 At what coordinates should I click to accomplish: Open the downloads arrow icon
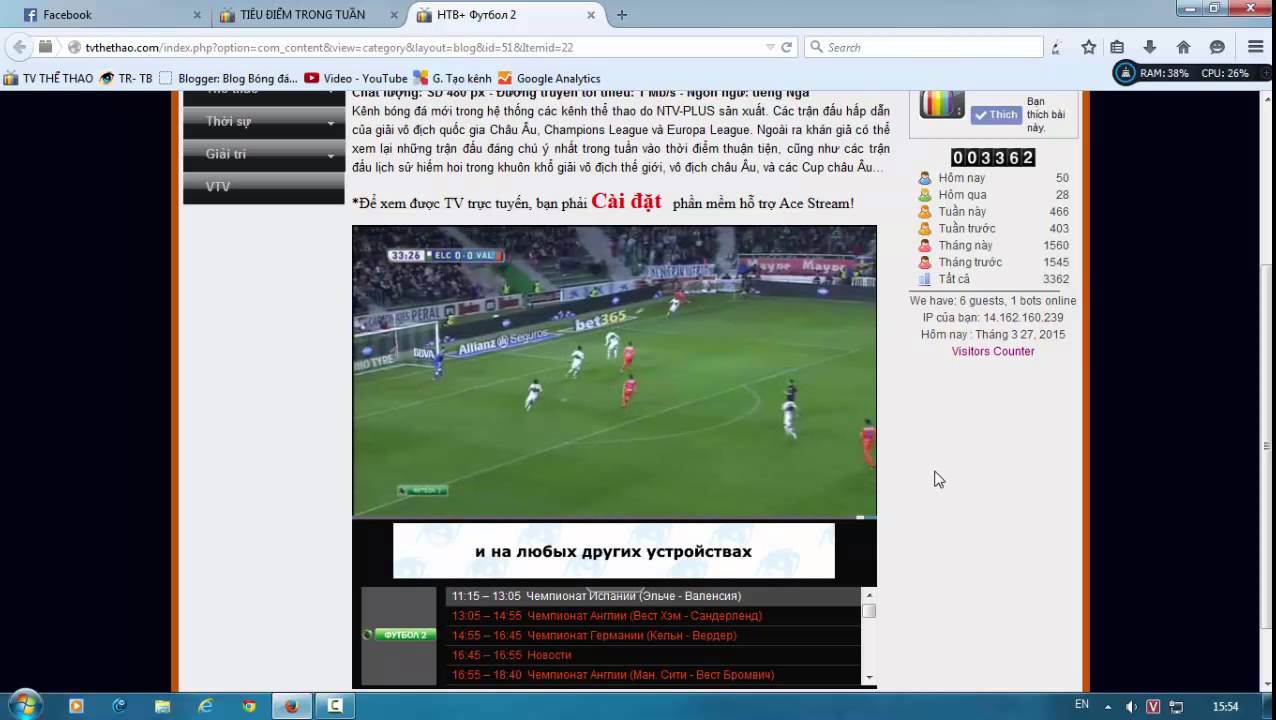click(x=1150, y=47)
